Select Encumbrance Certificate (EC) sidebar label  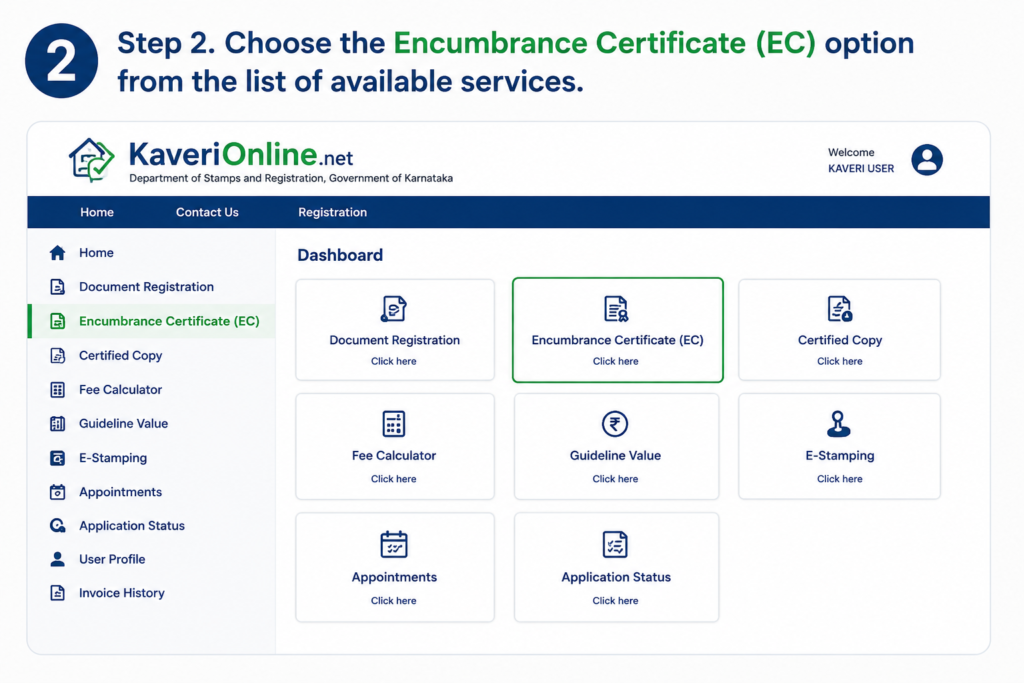[169, 321]
